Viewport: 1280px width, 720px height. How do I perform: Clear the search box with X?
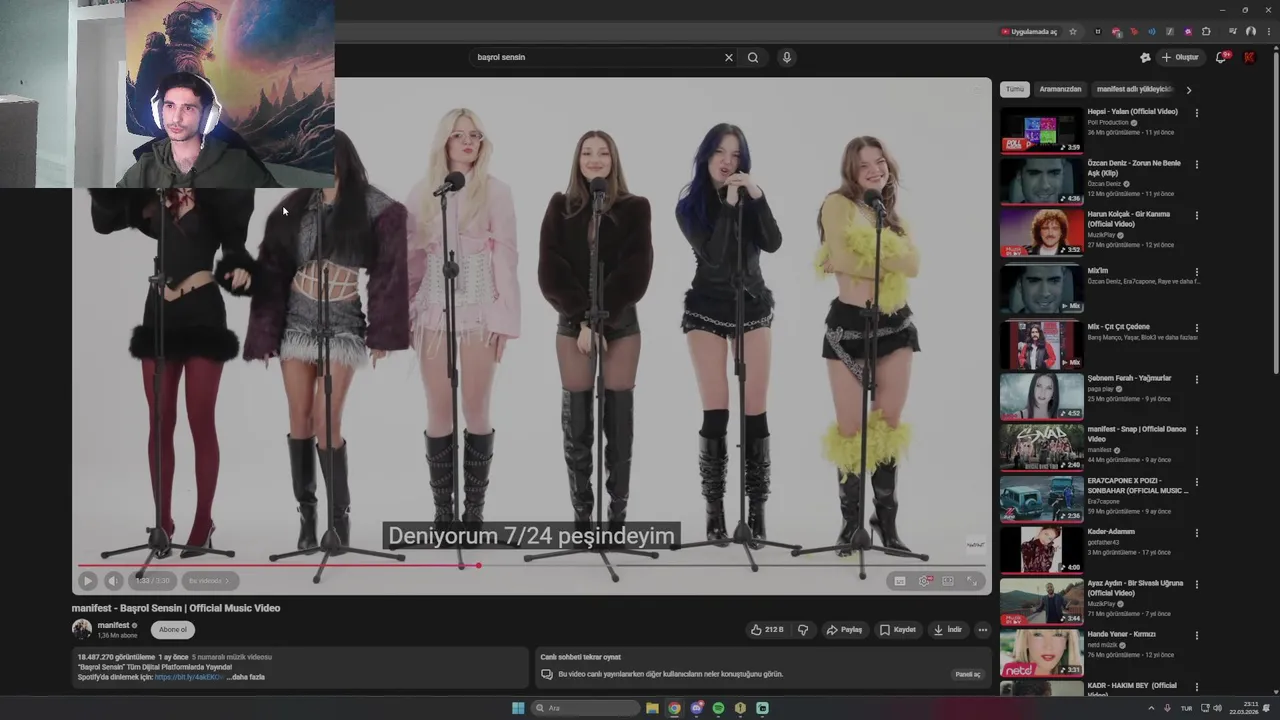point(728,57)
